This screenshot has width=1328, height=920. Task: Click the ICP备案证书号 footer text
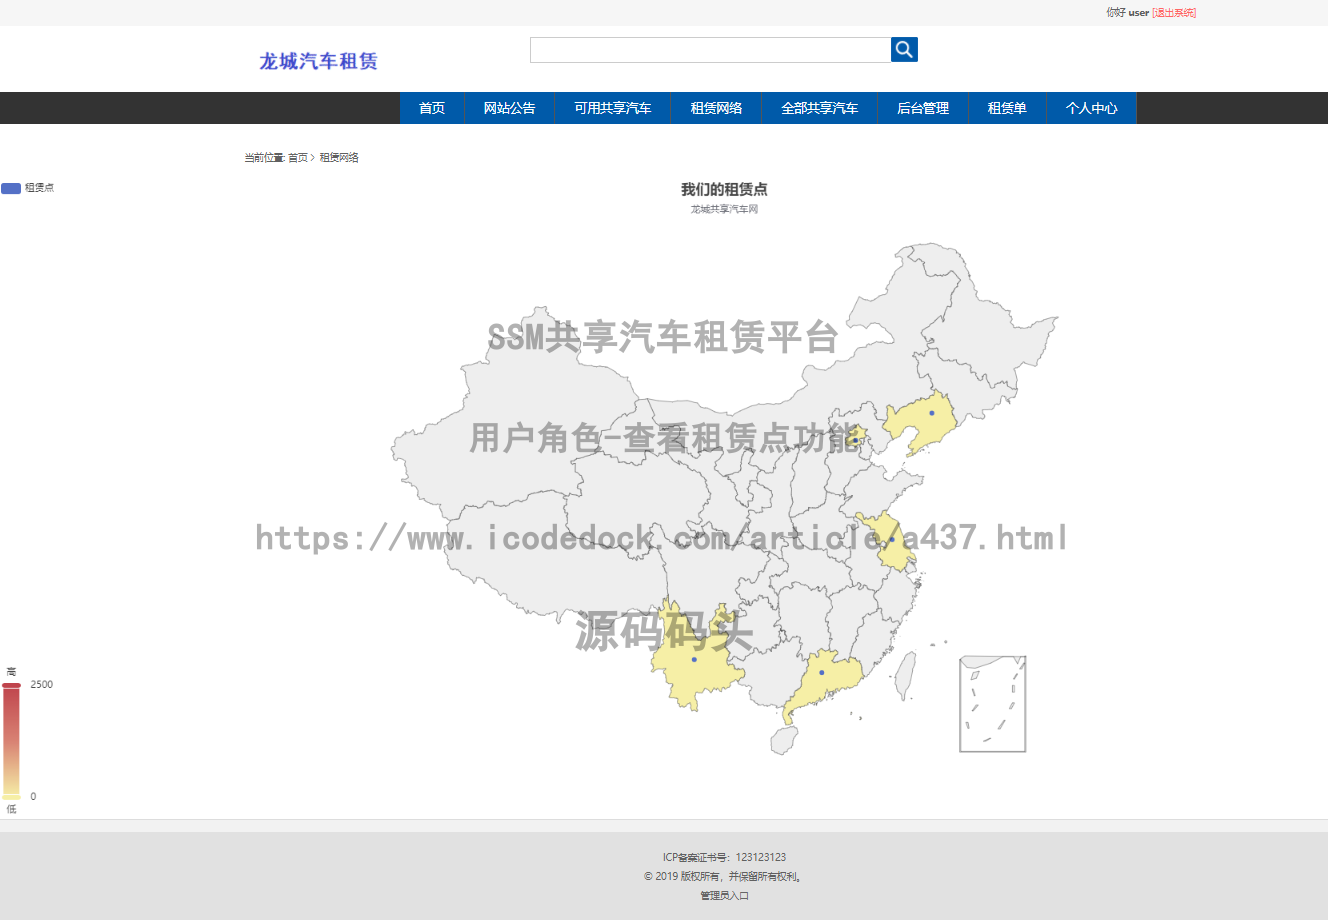coord(724,858)
